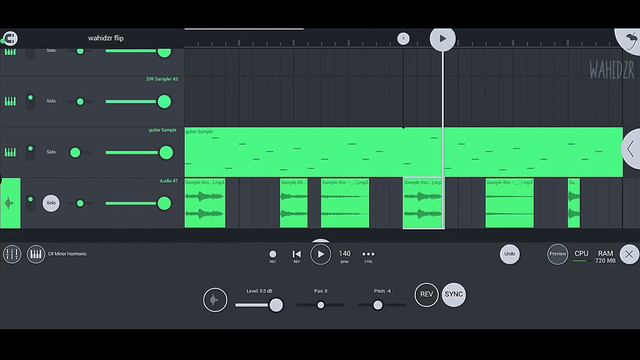Click the Audio 47 track name
Screen dimensions: 640x360
click(169, 181)
